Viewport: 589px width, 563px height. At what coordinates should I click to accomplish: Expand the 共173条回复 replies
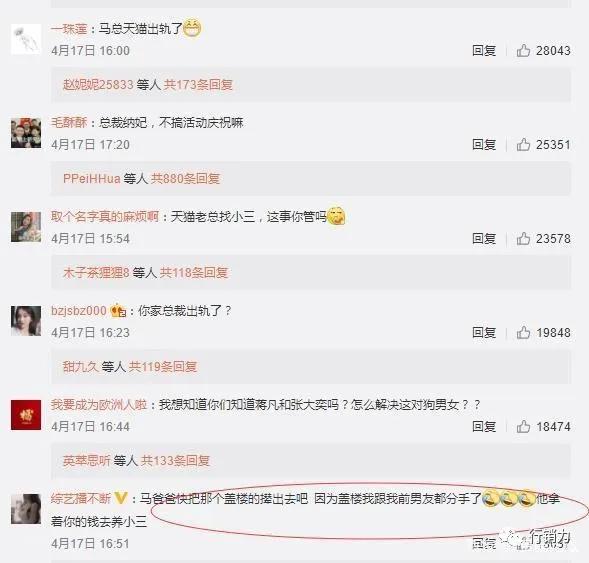pos(198,85)
